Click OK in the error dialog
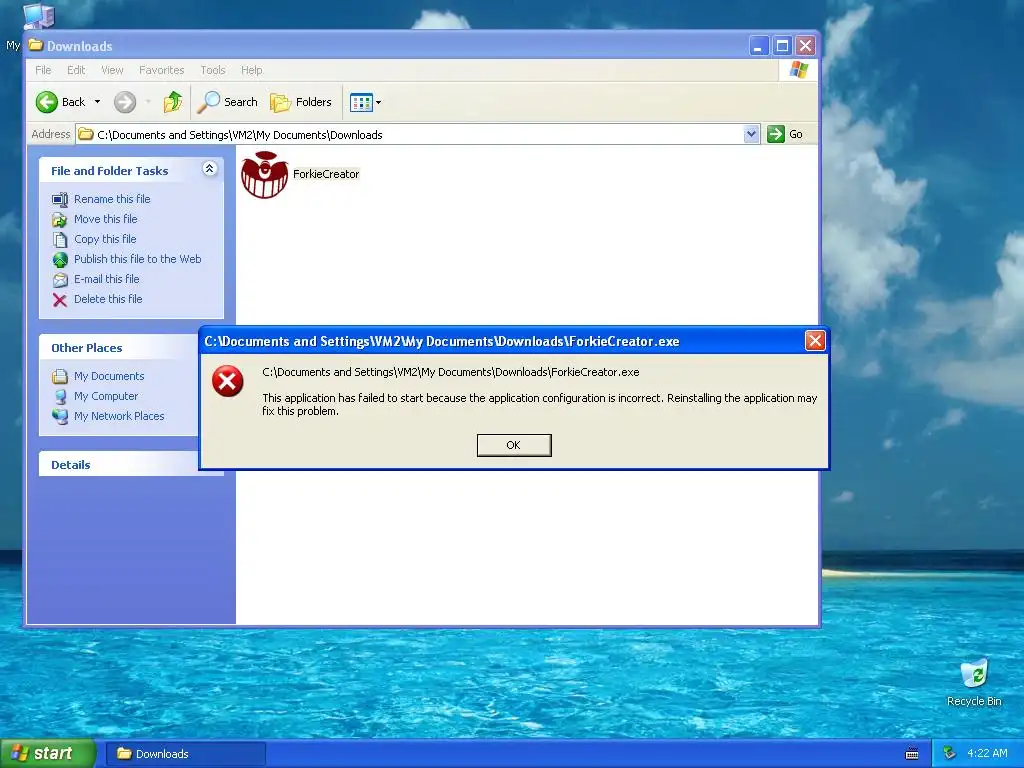The image size is (1024, 768). [x=514, y=445]
